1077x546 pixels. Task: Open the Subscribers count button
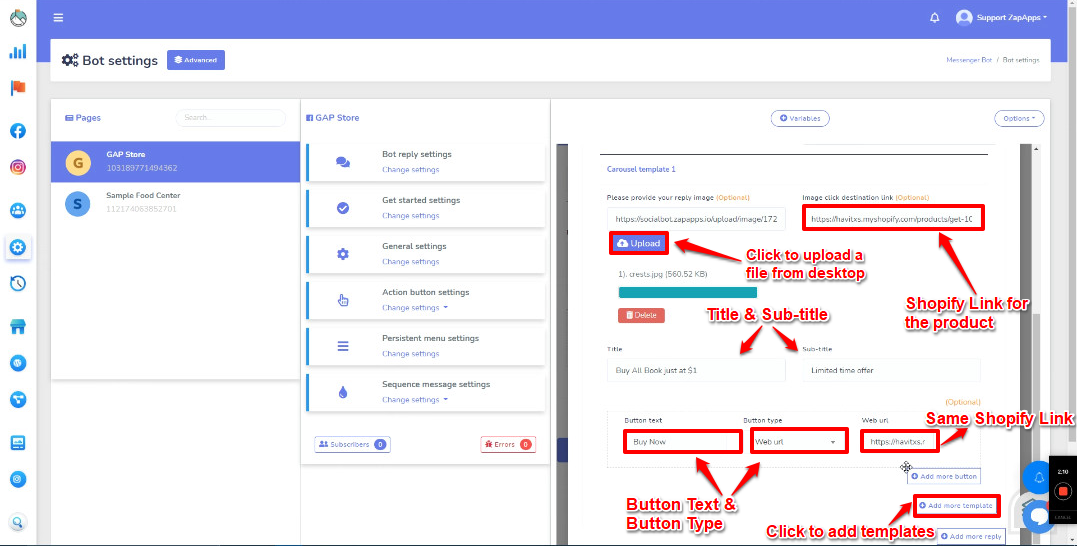352,444
